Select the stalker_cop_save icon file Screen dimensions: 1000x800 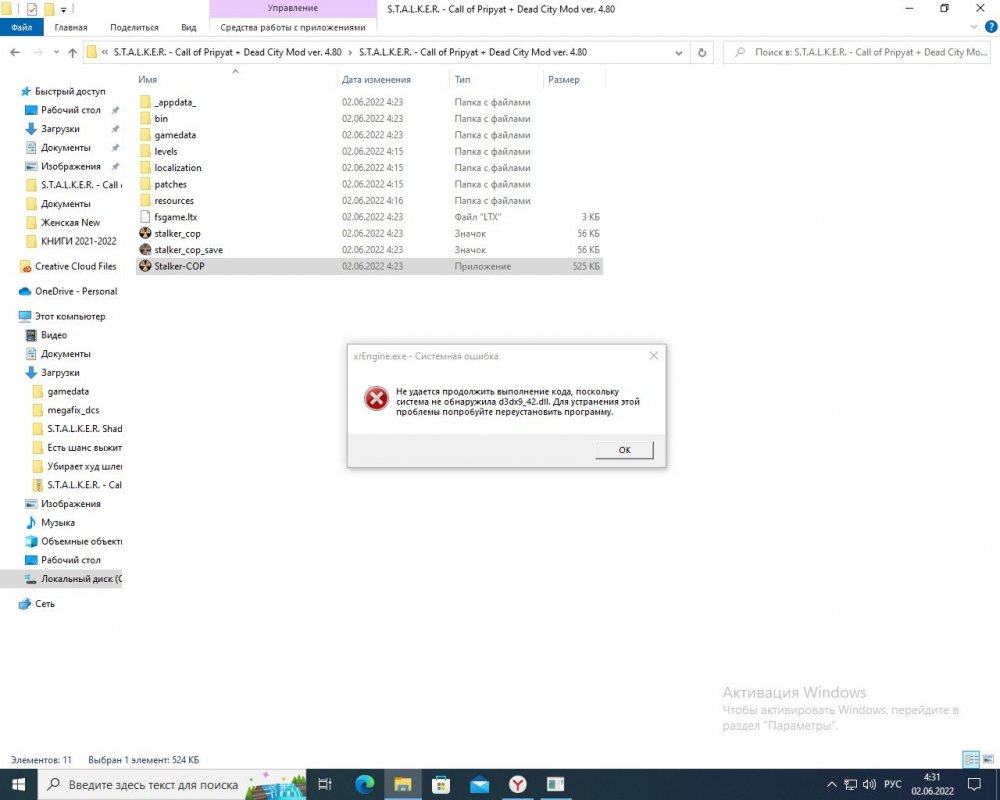(x=188, y=249)
